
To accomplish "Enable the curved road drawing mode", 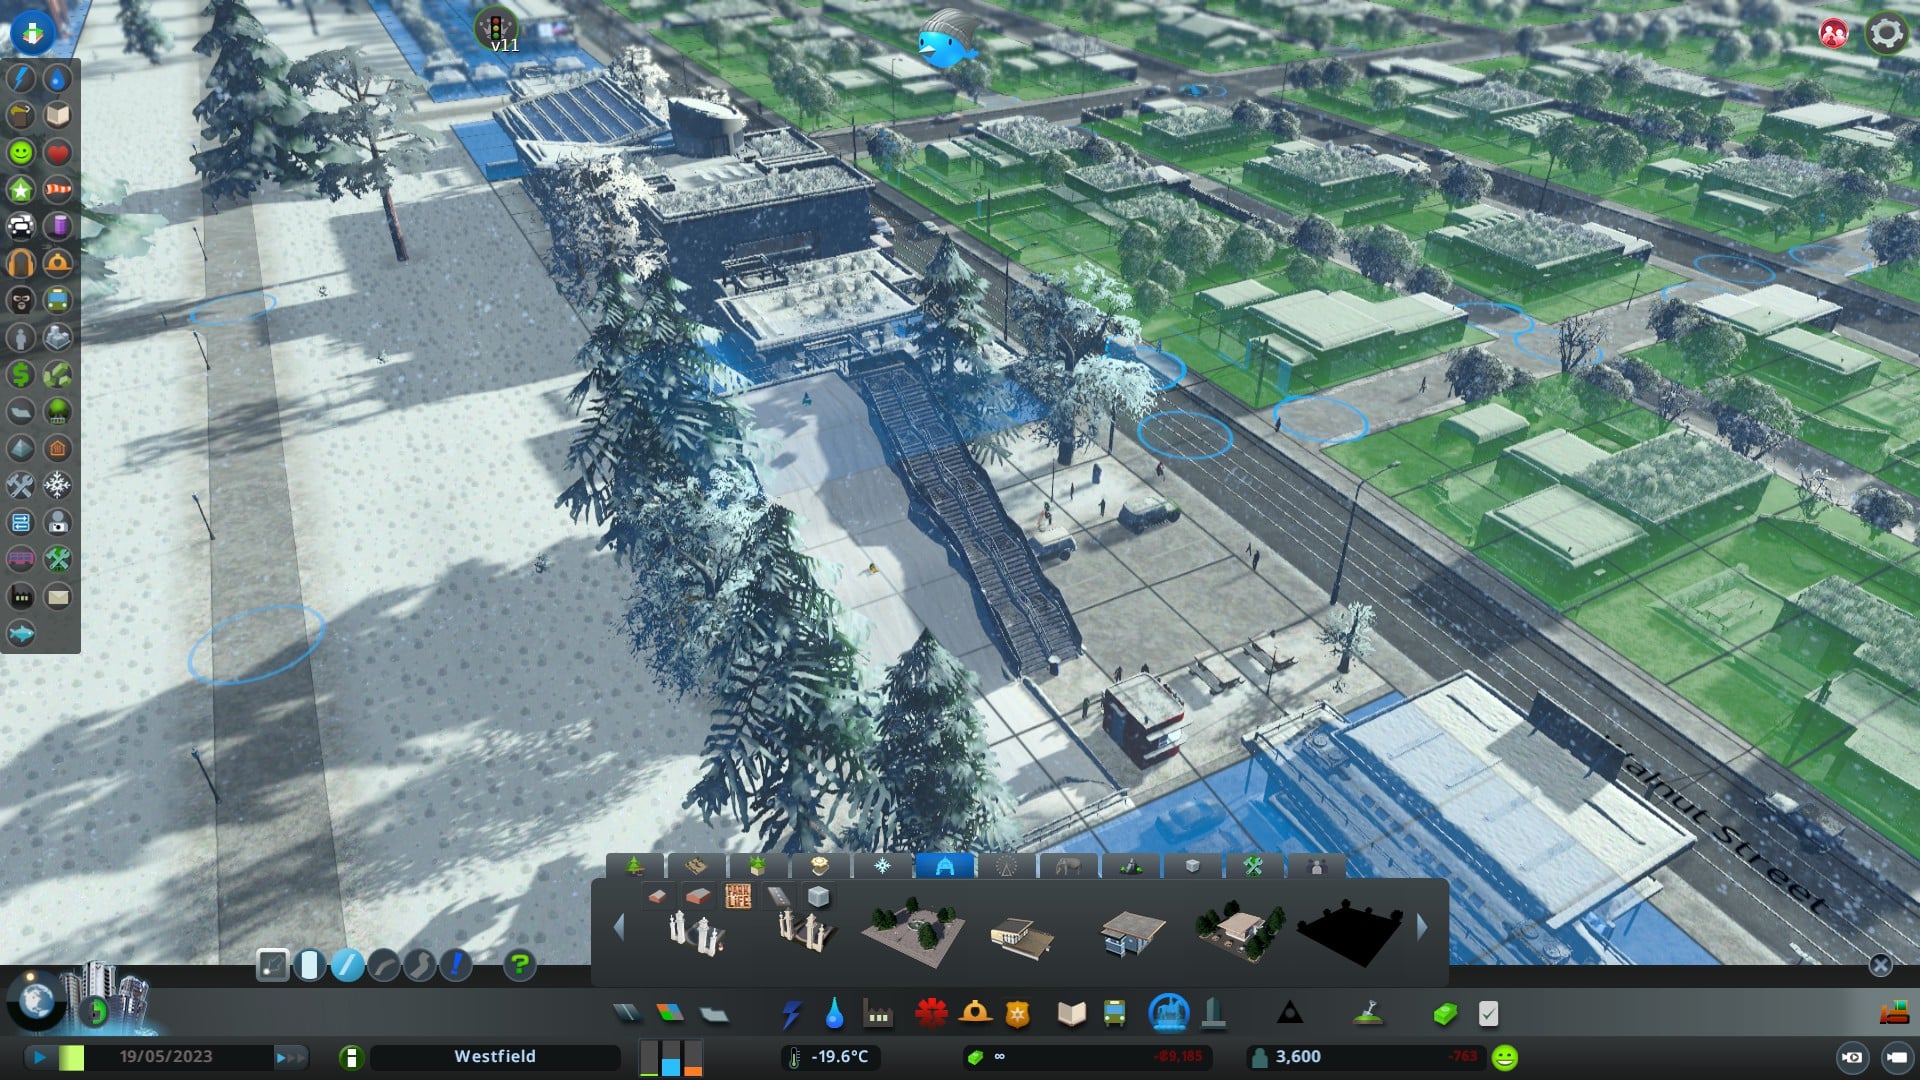I will point(384,965).
